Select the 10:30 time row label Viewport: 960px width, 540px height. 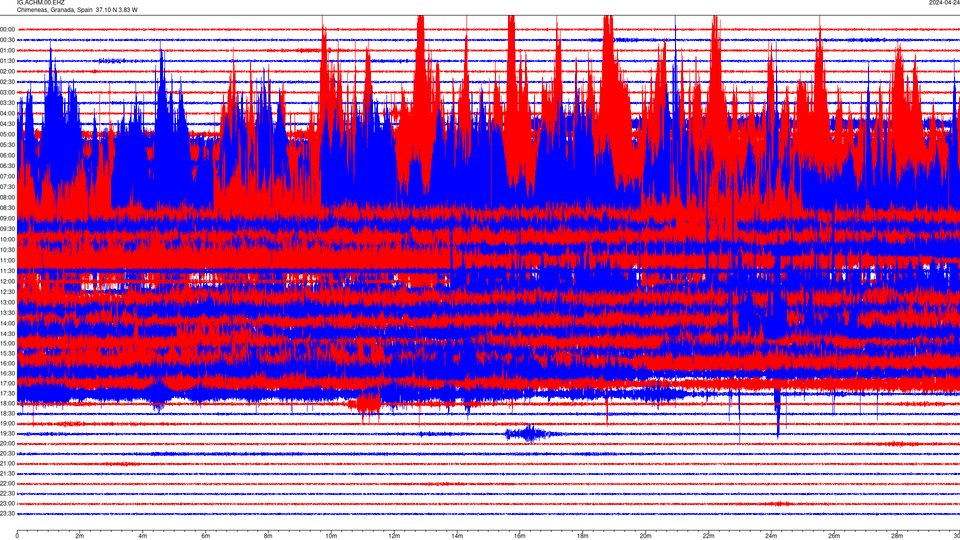pos(7,250)
